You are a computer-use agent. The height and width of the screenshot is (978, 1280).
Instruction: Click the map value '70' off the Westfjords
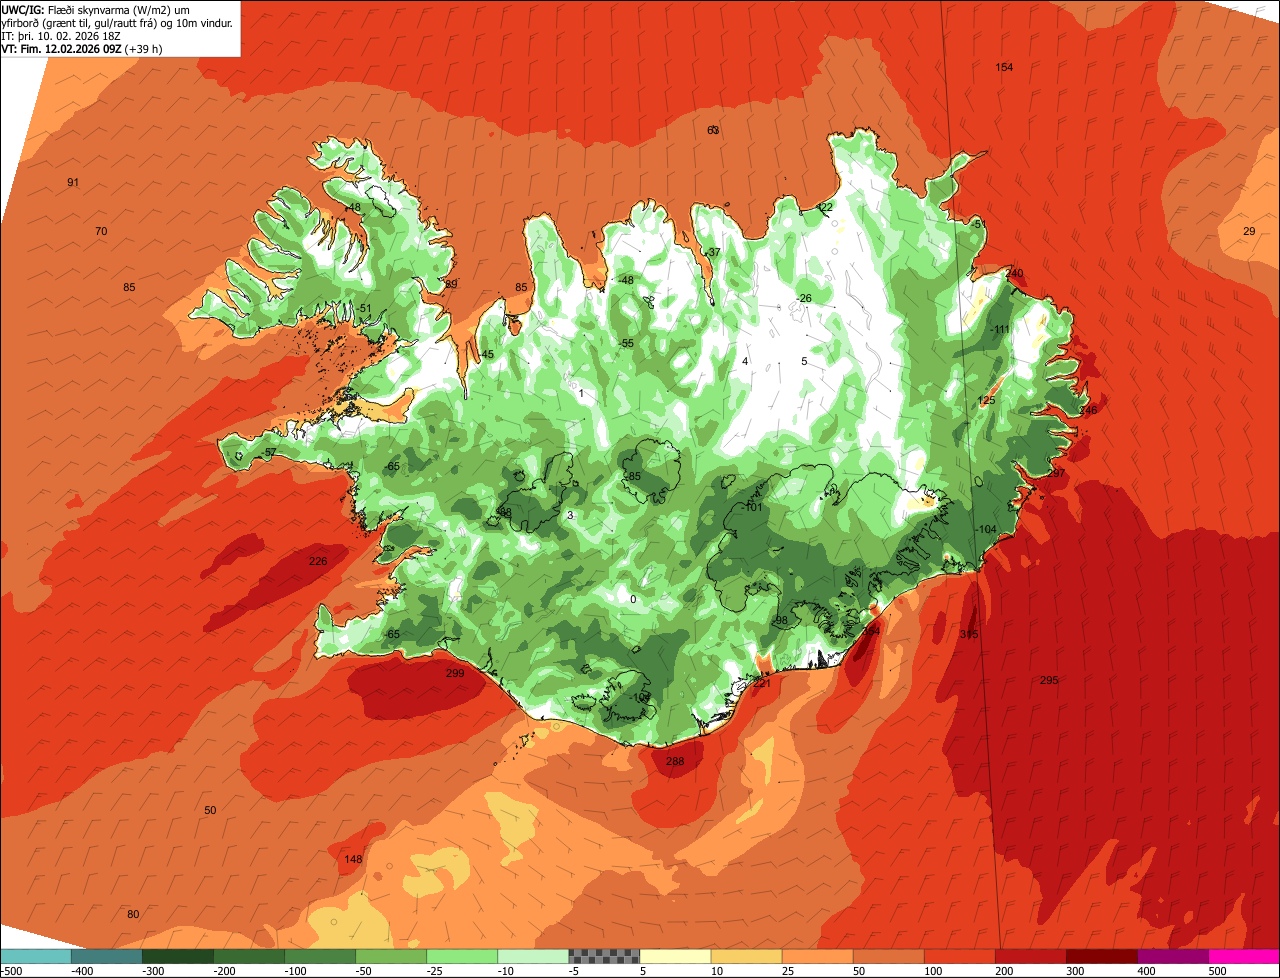tap(101, 231)
